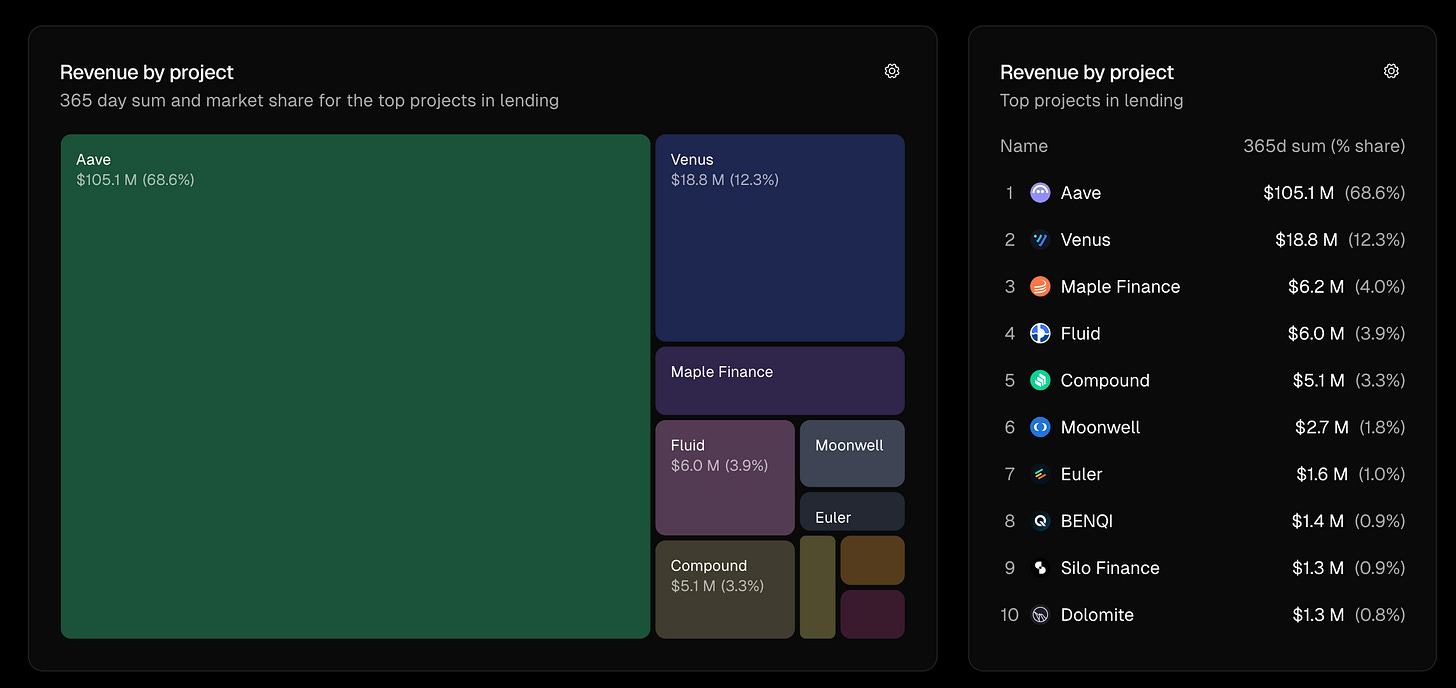Select the blue Venus treemap block
The height and width of the screenshot is (688, 1456).
780,238
